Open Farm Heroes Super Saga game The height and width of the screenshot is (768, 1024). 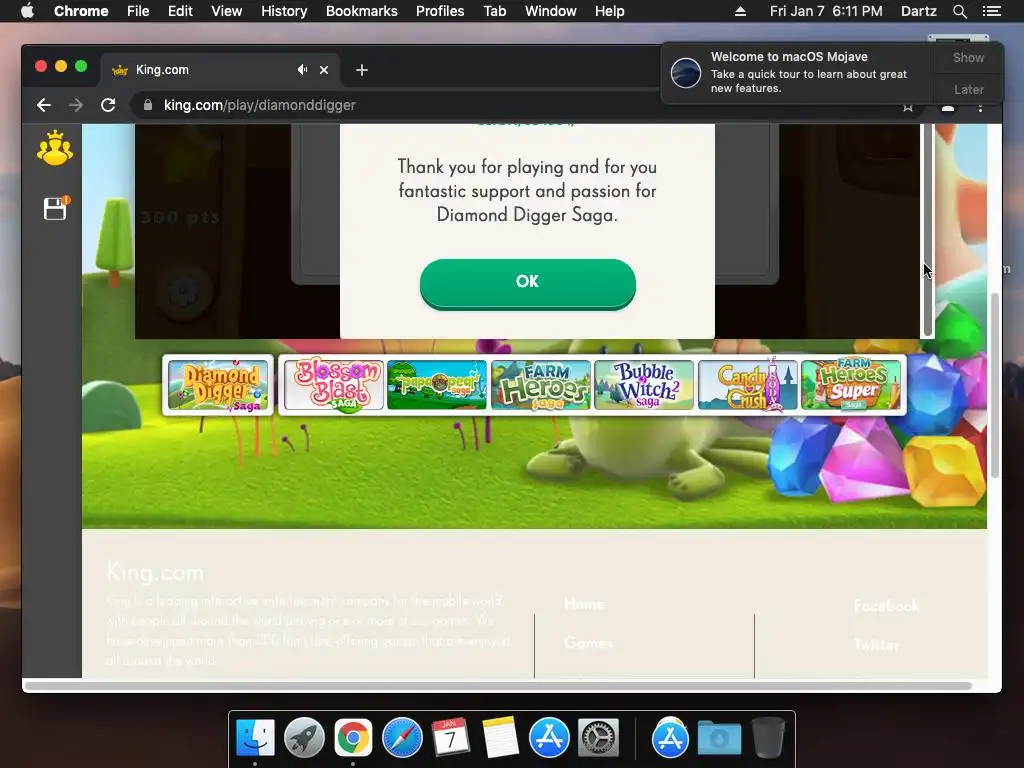click(851, 385)
